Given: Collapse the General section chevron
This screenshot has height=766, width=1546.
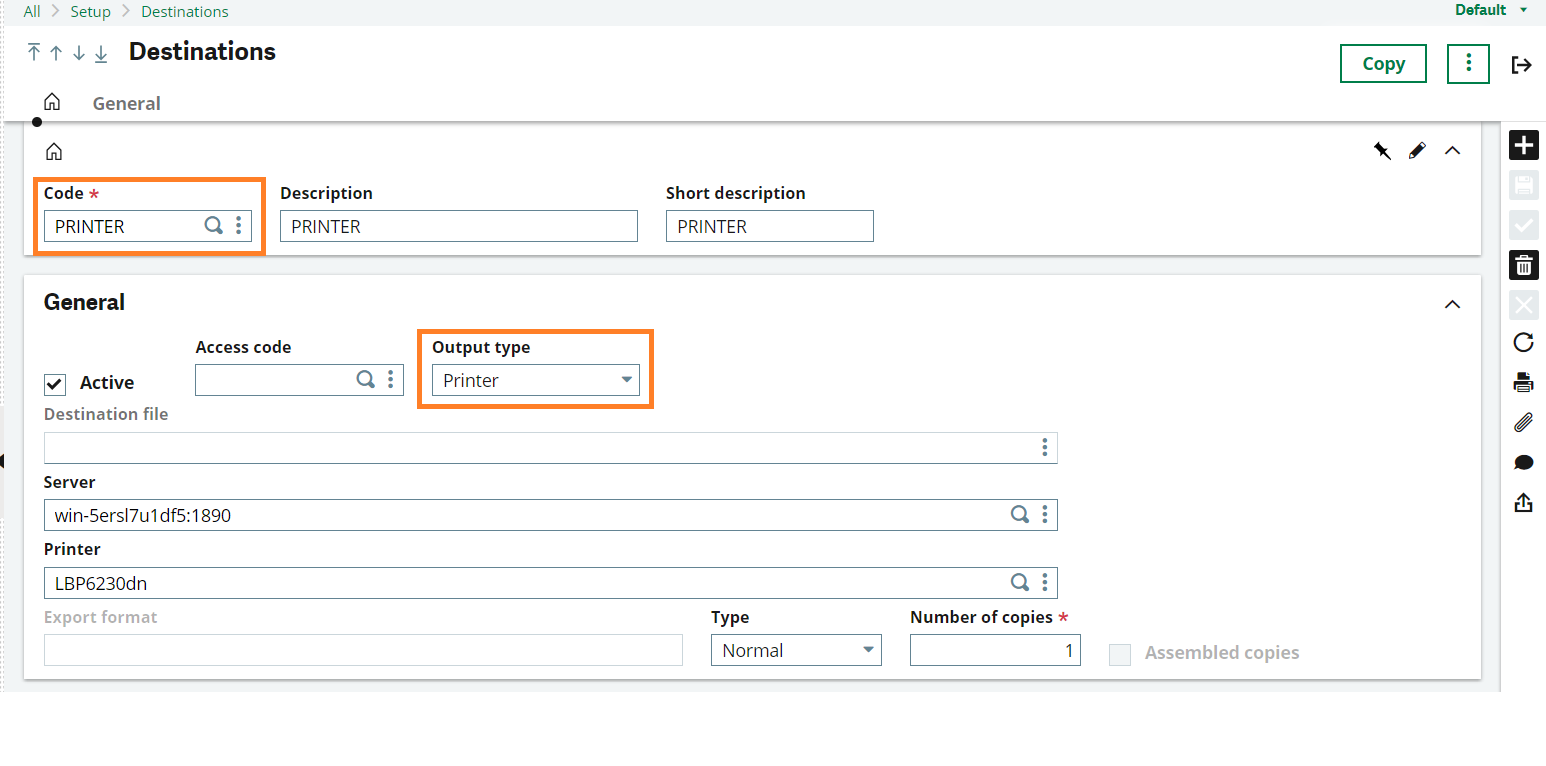Looking at the screenshot, I should pos(1452,304).
